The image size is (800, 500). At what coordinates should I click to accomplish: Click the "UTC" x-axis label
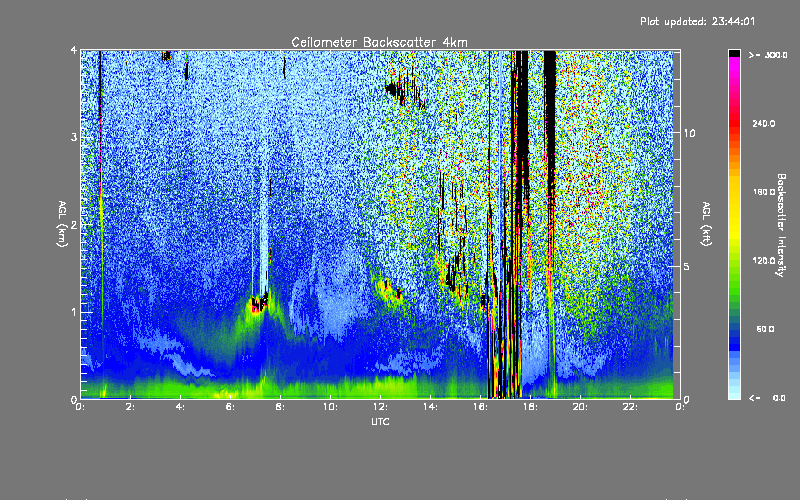coord(380,421)
